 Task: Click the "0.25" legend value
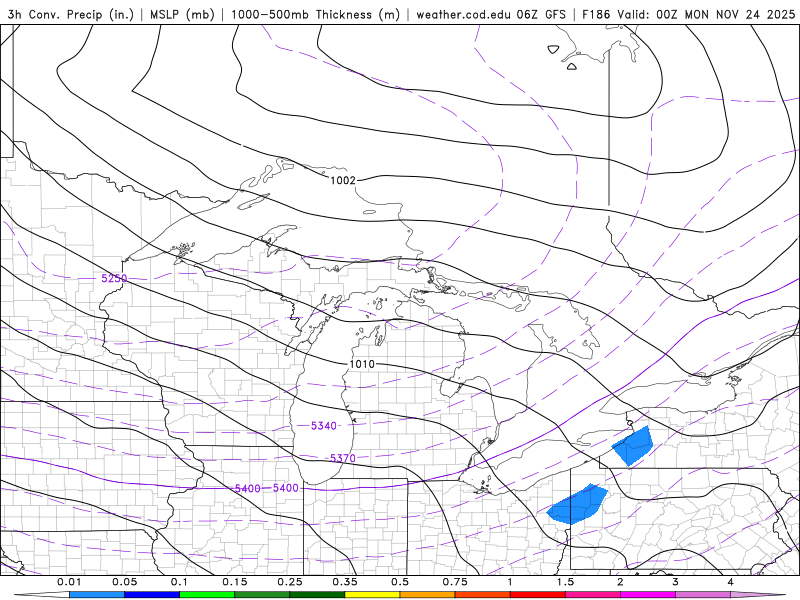[290, 582]
